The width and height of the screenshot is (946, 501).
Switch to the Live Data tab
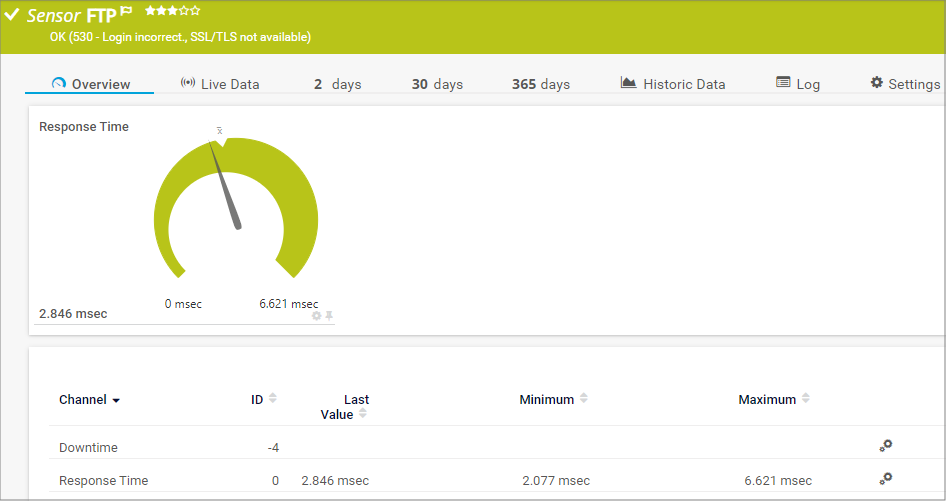pos(219,84)
